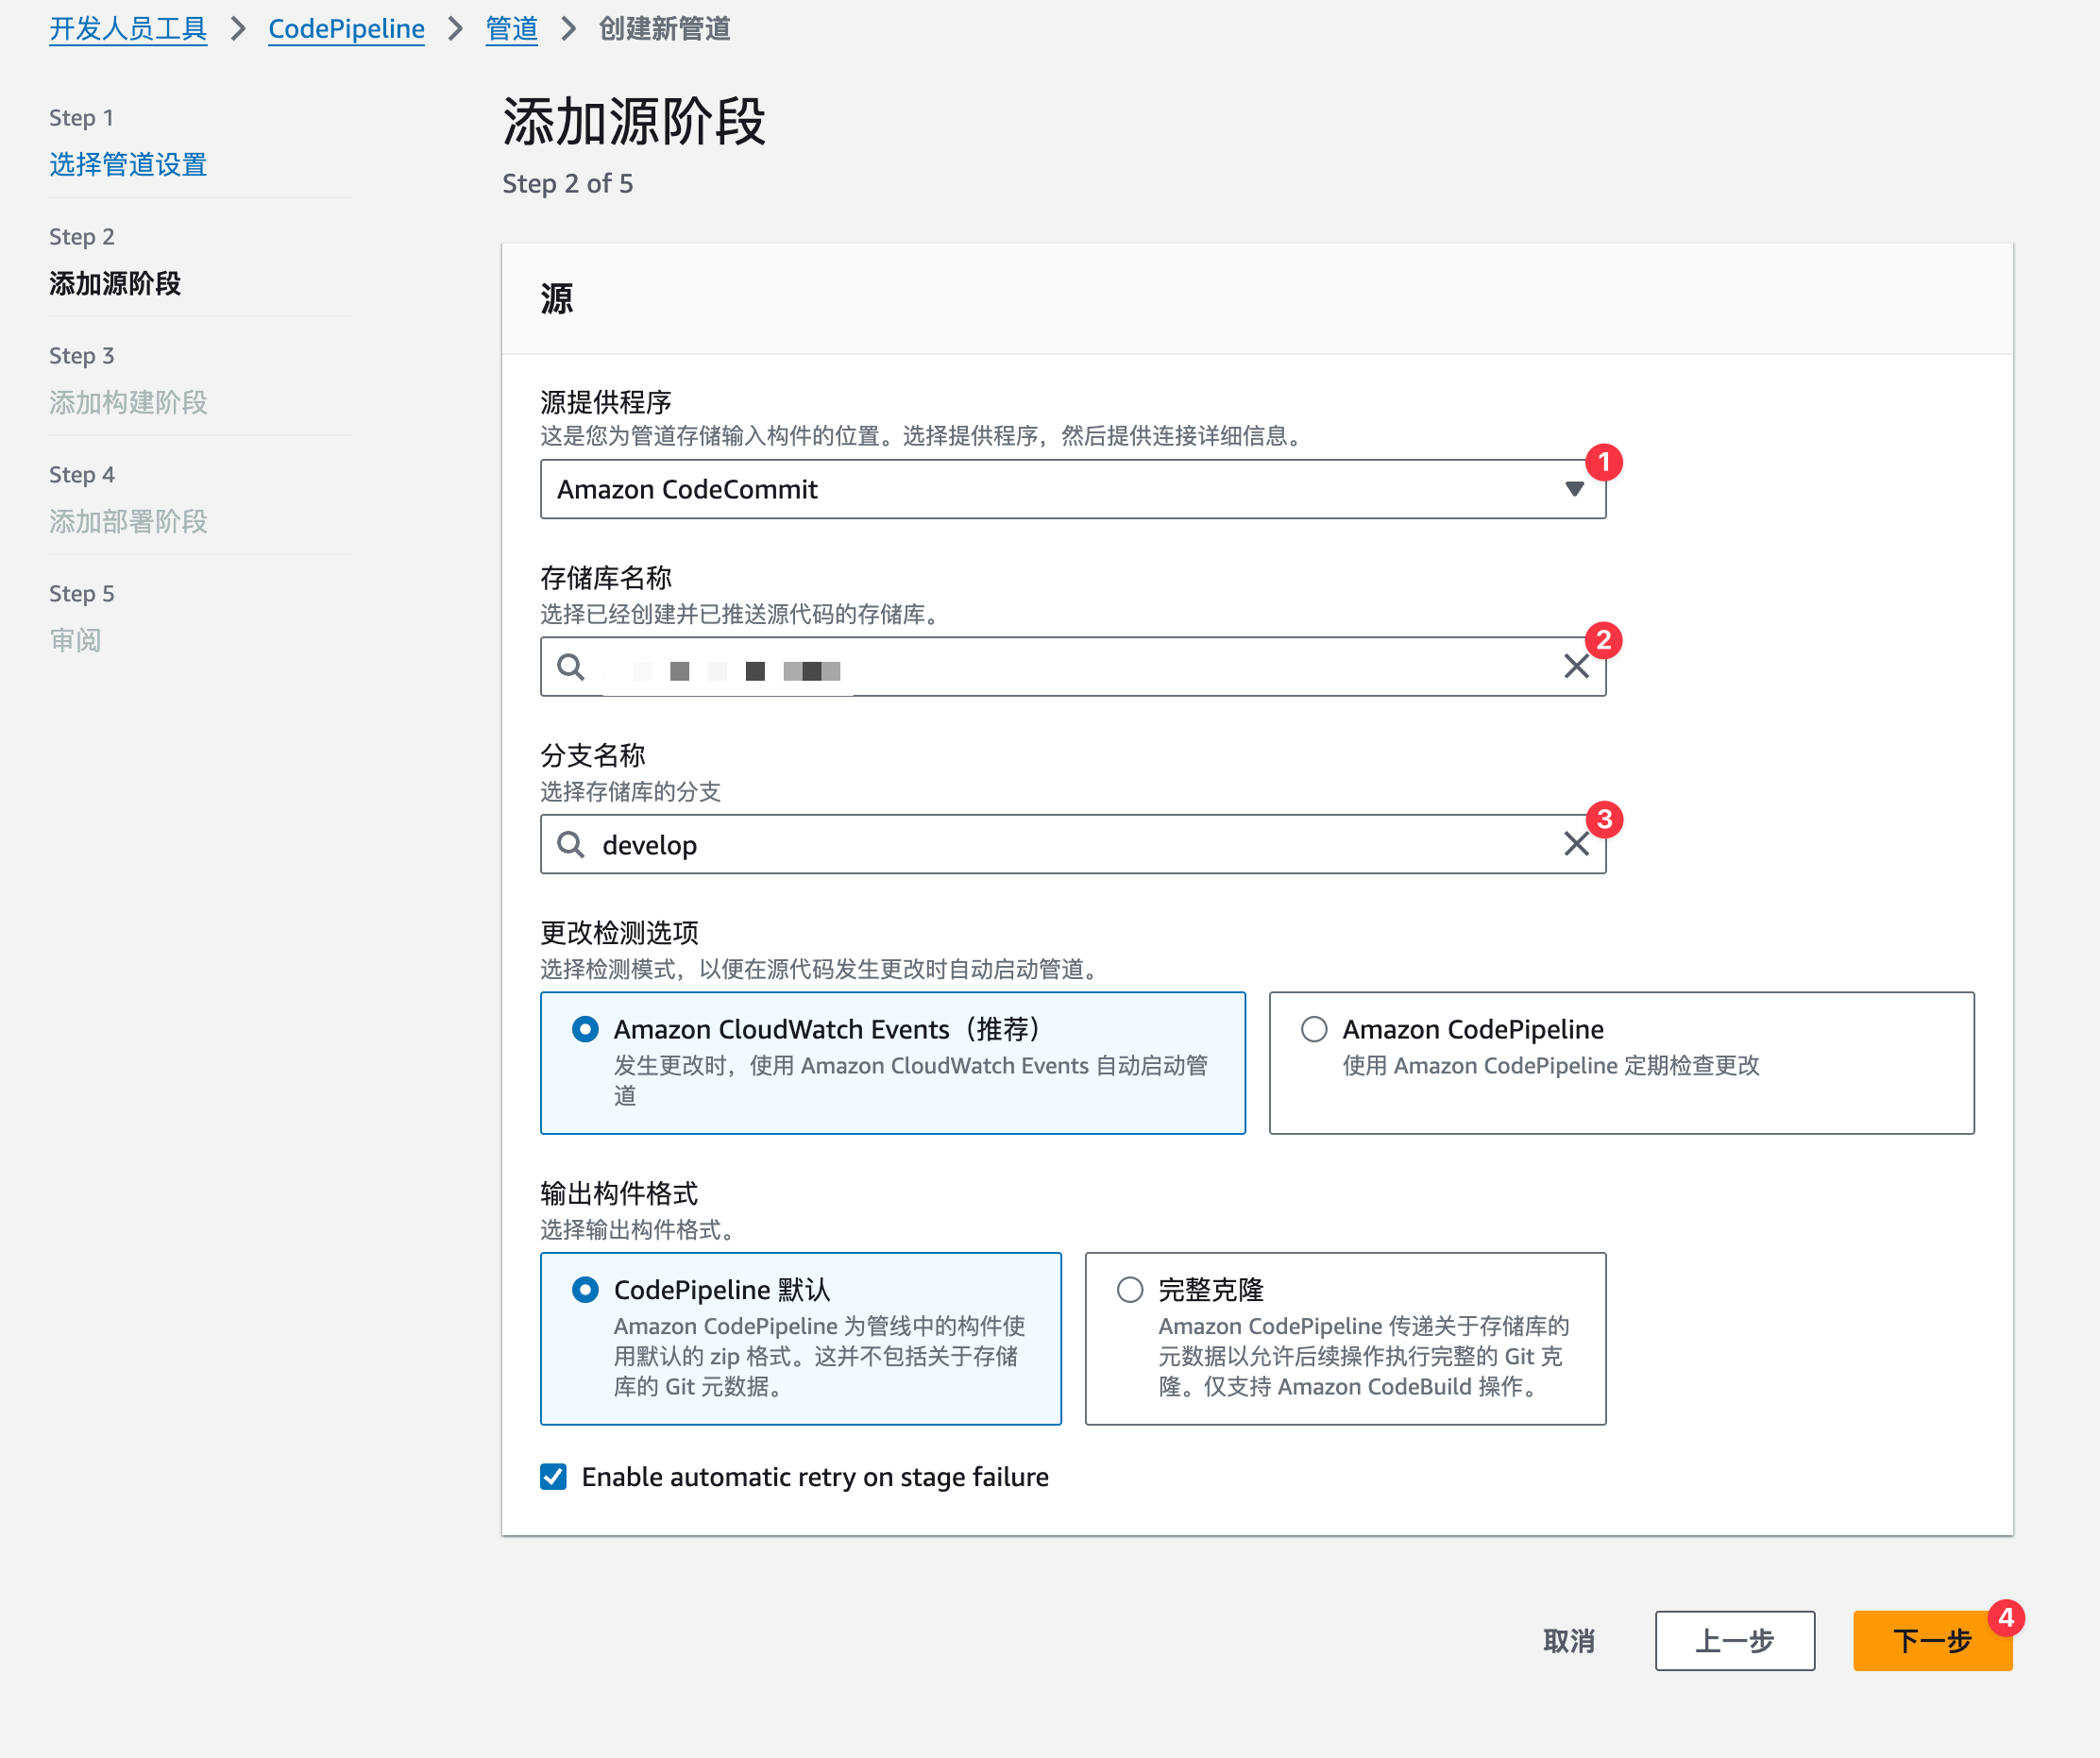Select CodePipeline 默认 output format

[x=585, y=1289]
